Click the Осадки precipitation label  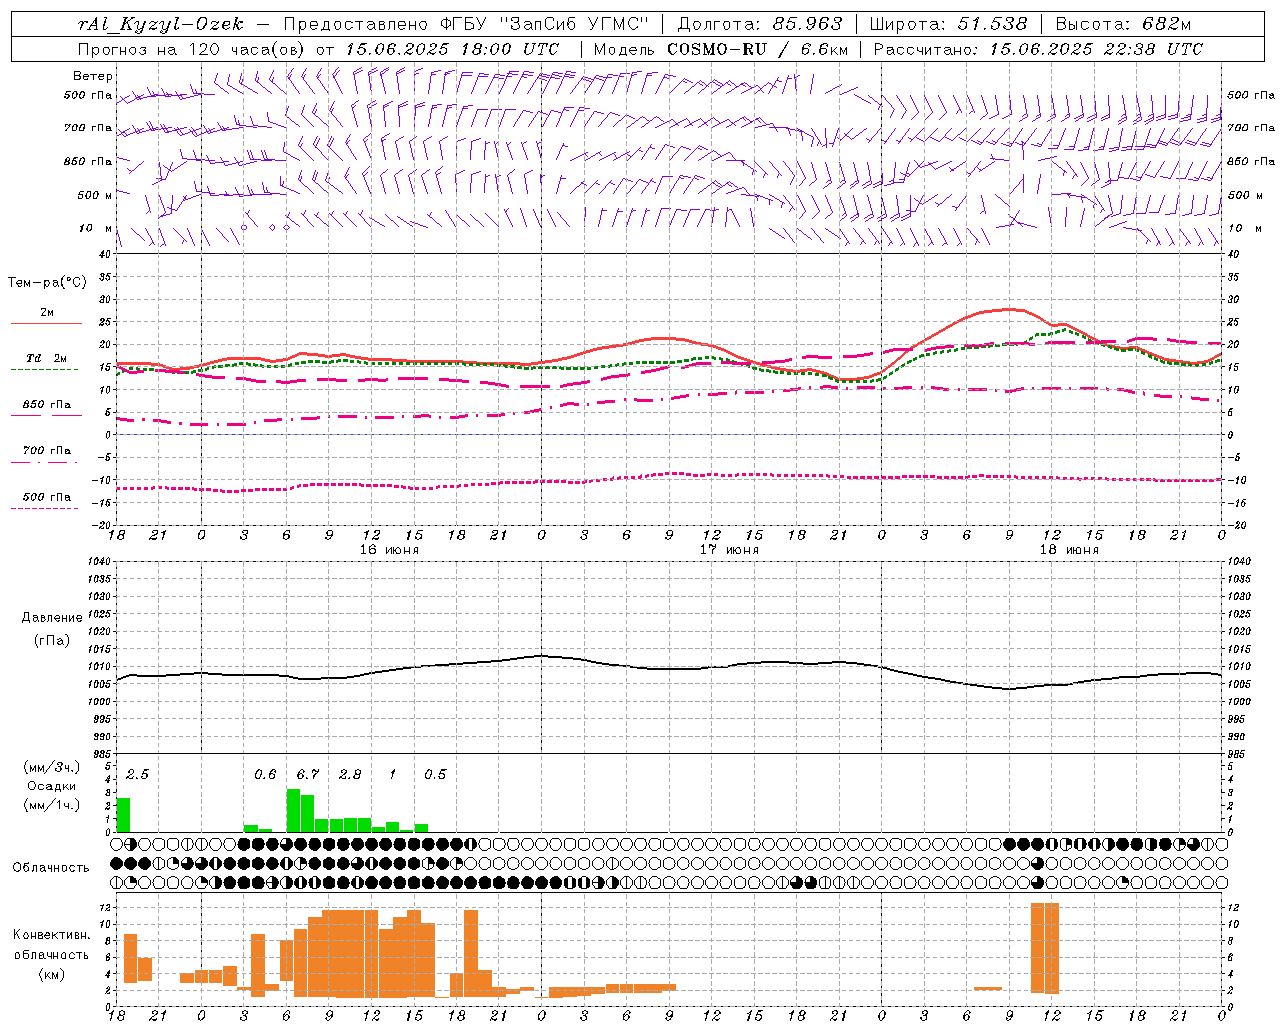[x=51, y=786]
